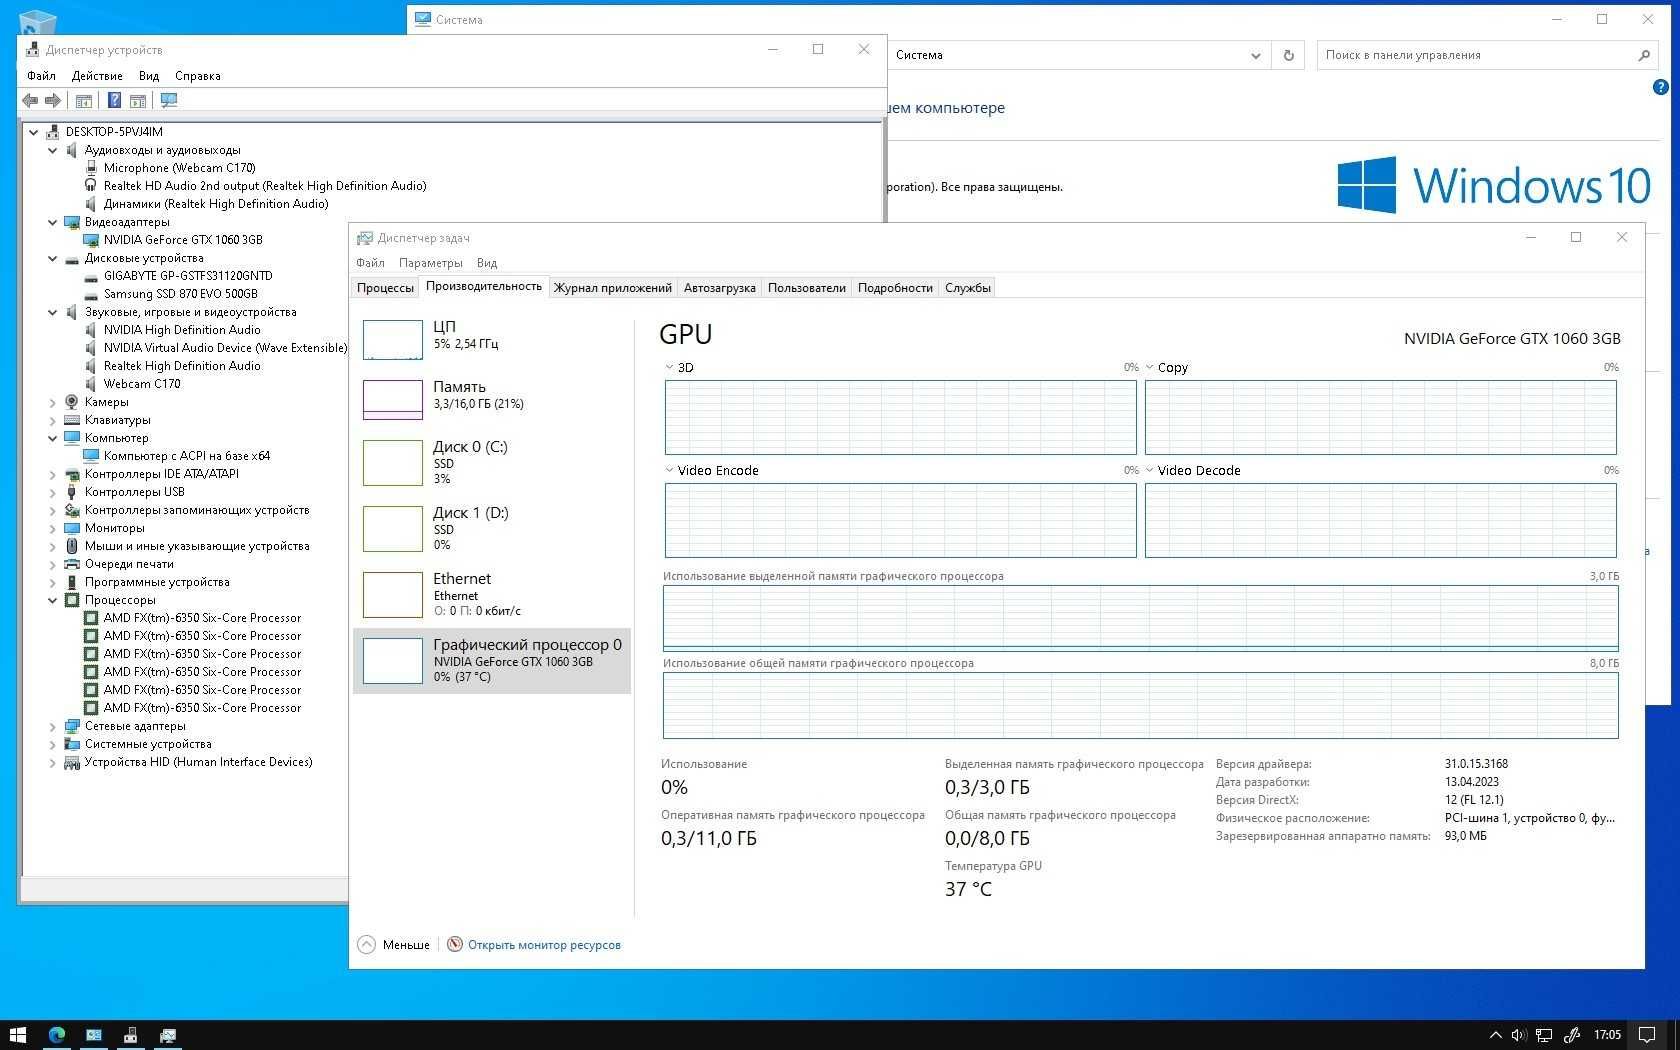Open the Windows Start menu
1680x1050 pixels.
18,1035
